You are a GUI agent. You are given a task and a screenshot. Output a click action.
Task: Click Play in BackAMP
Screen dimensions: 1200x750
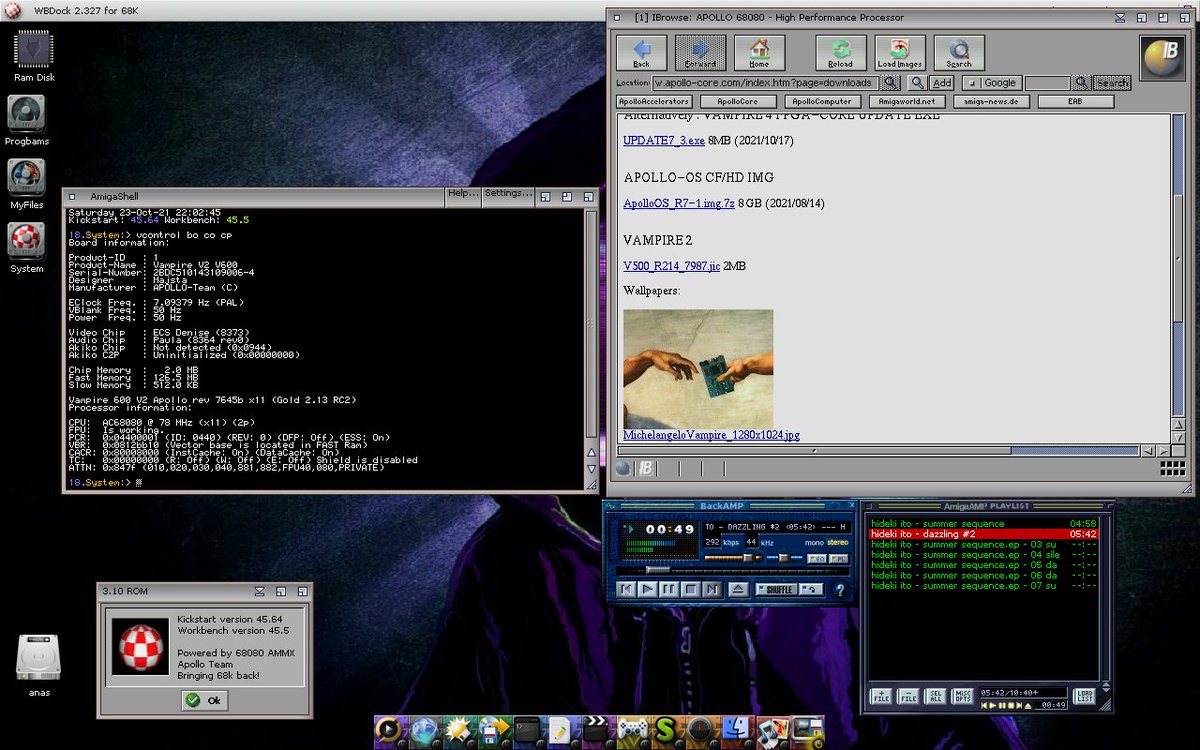pos(648,590)
